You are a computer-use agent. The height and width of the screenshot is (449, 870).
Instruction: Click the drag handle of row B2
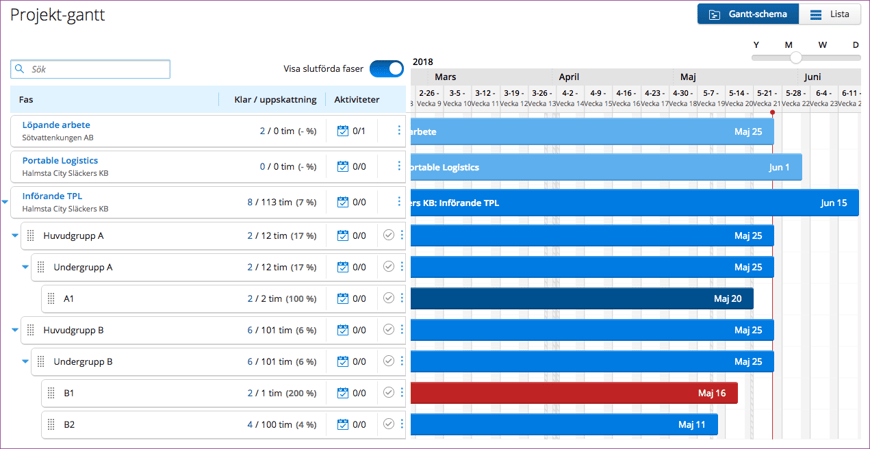click(51, 425)
